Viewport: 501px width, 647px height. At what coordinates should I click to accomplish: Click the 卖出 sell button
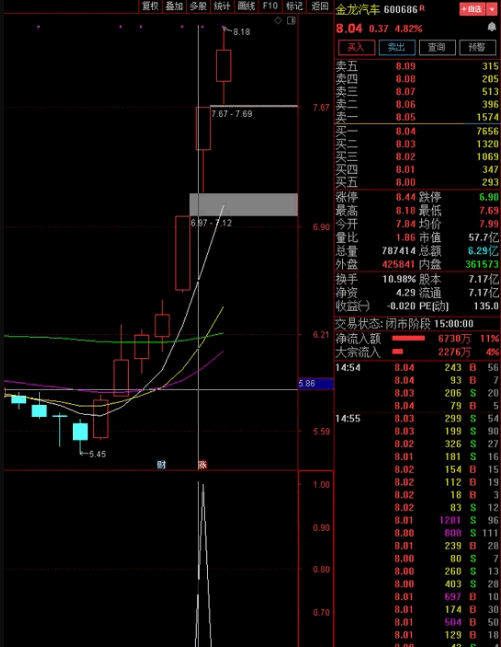click(397, 47)
